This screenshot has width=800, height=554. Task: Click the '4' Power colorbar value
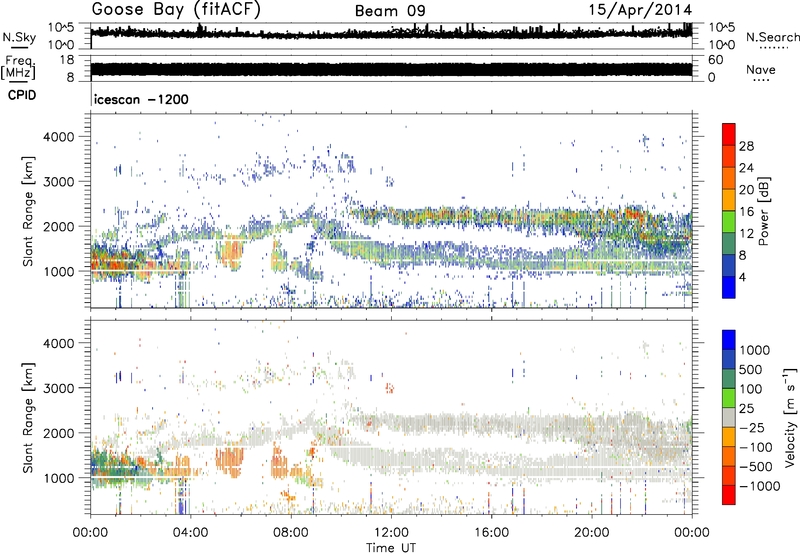pyautogui.click(x=742, y=277)
